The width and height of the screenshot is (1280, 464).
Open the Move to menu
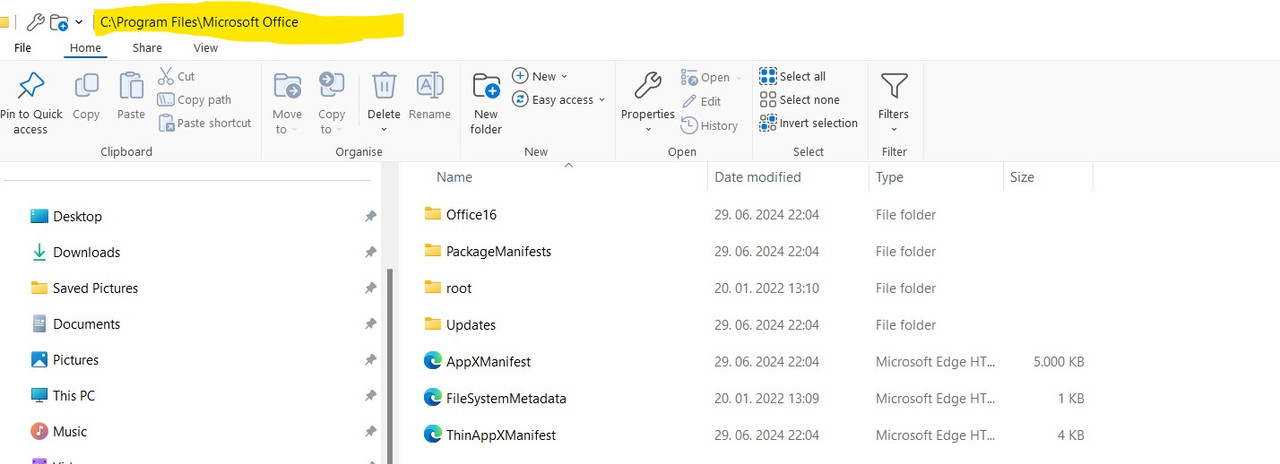287,103
